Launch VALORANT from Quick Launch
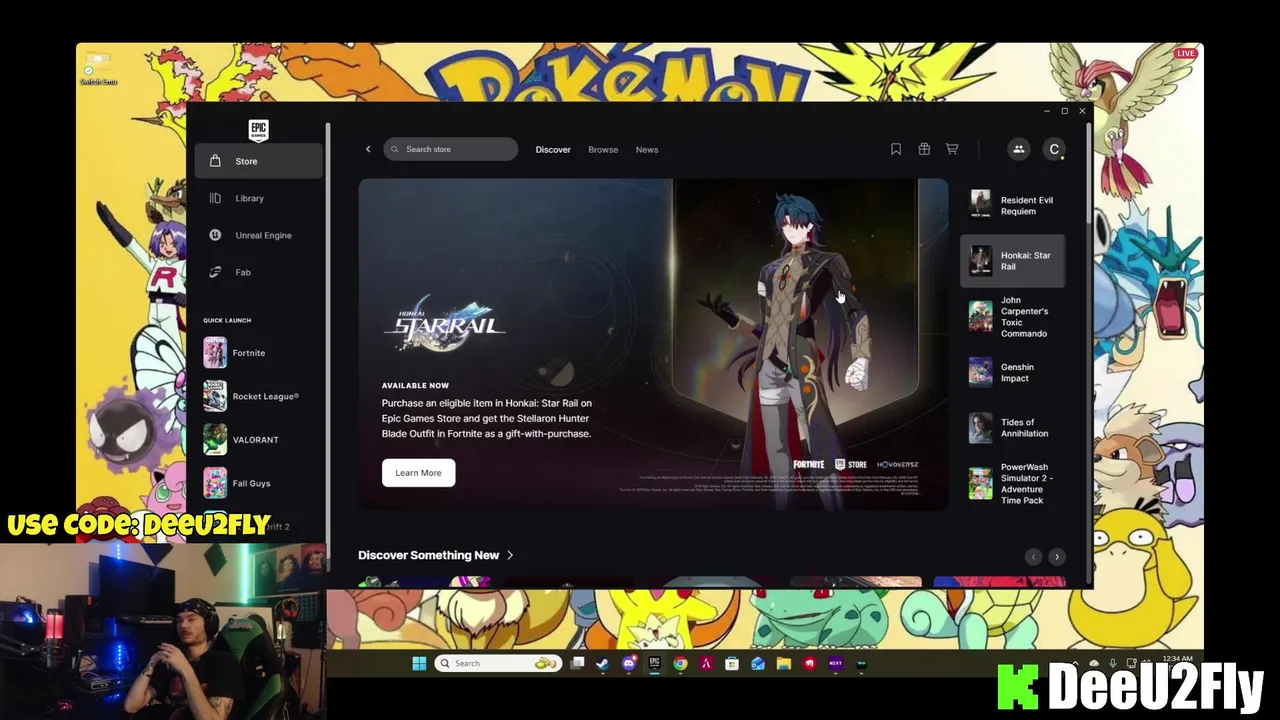The width and height of the screenshot is (1280, 720). 259,440
